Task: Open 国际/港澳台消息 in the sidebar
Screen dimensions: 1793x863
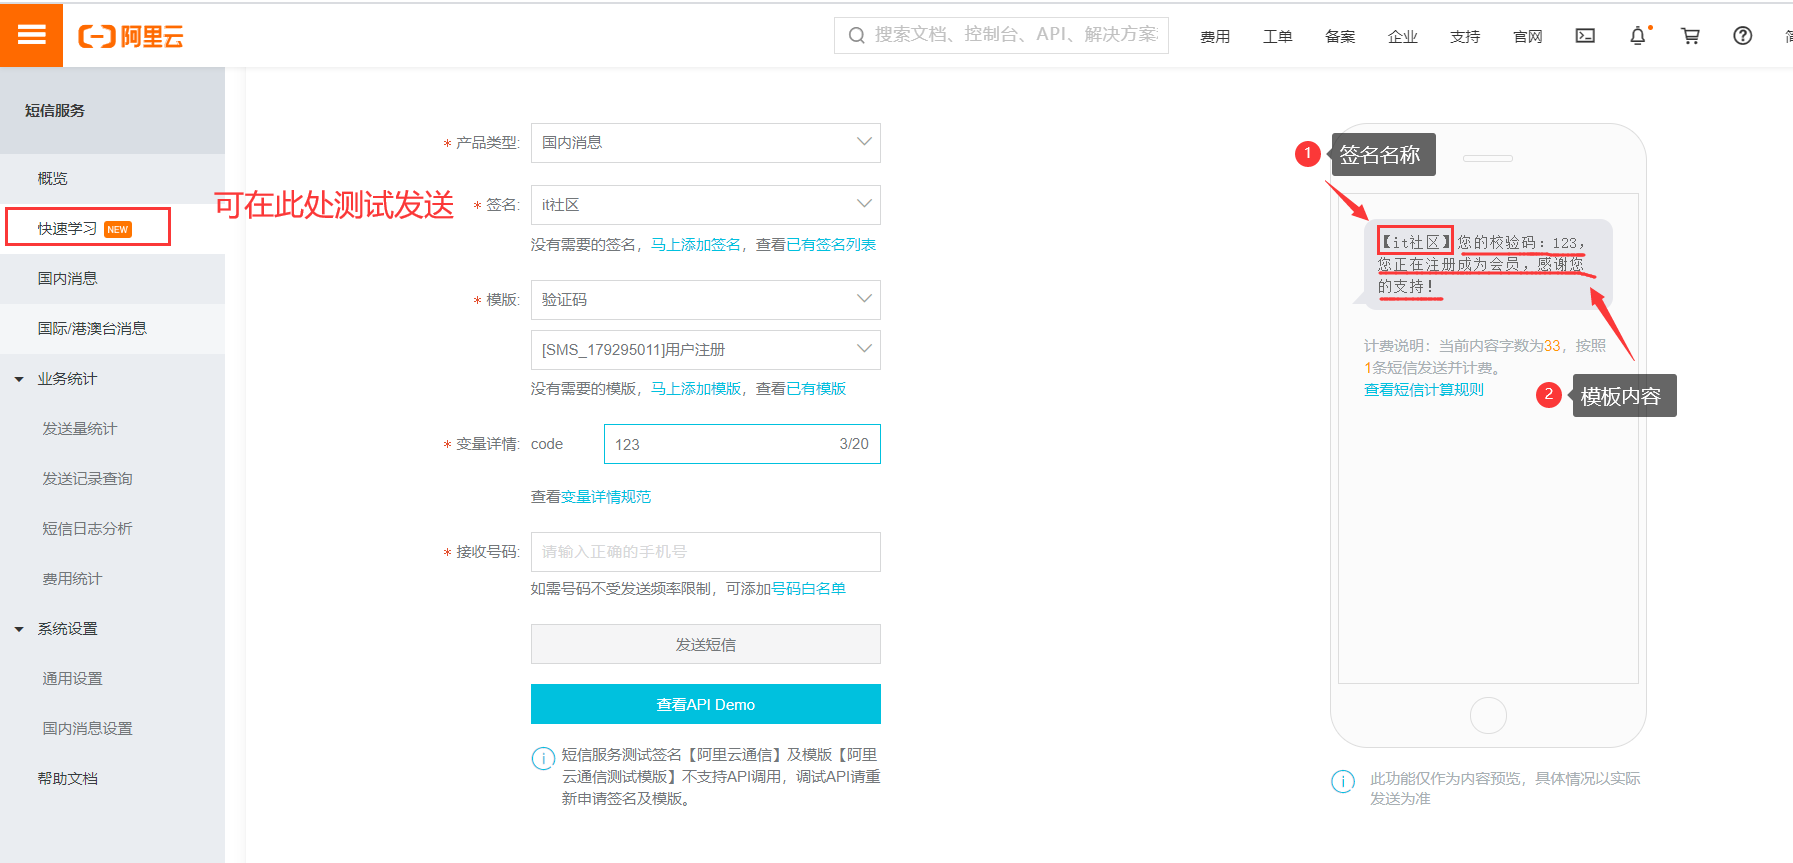Action: (112, 329)
